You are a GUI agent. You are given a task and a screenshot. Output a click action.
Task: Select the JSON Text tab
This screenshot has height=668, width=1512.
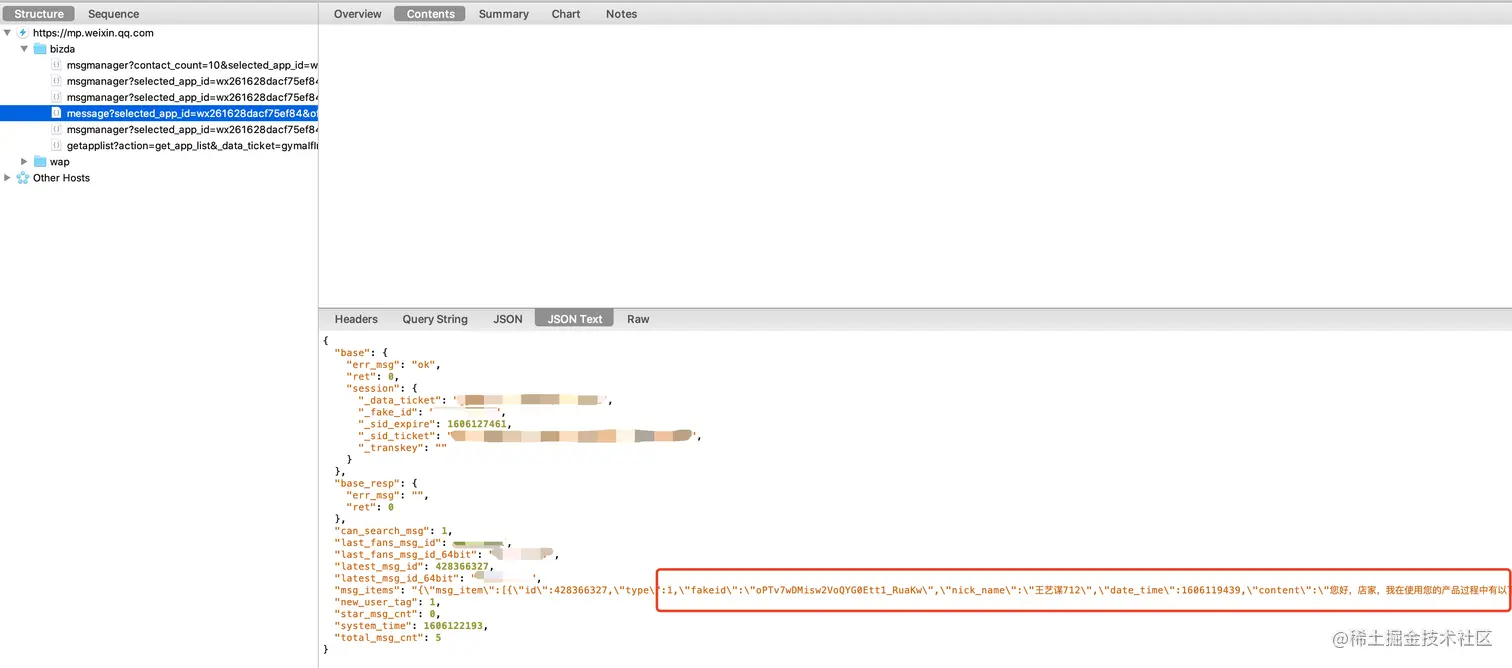[575, 319]
